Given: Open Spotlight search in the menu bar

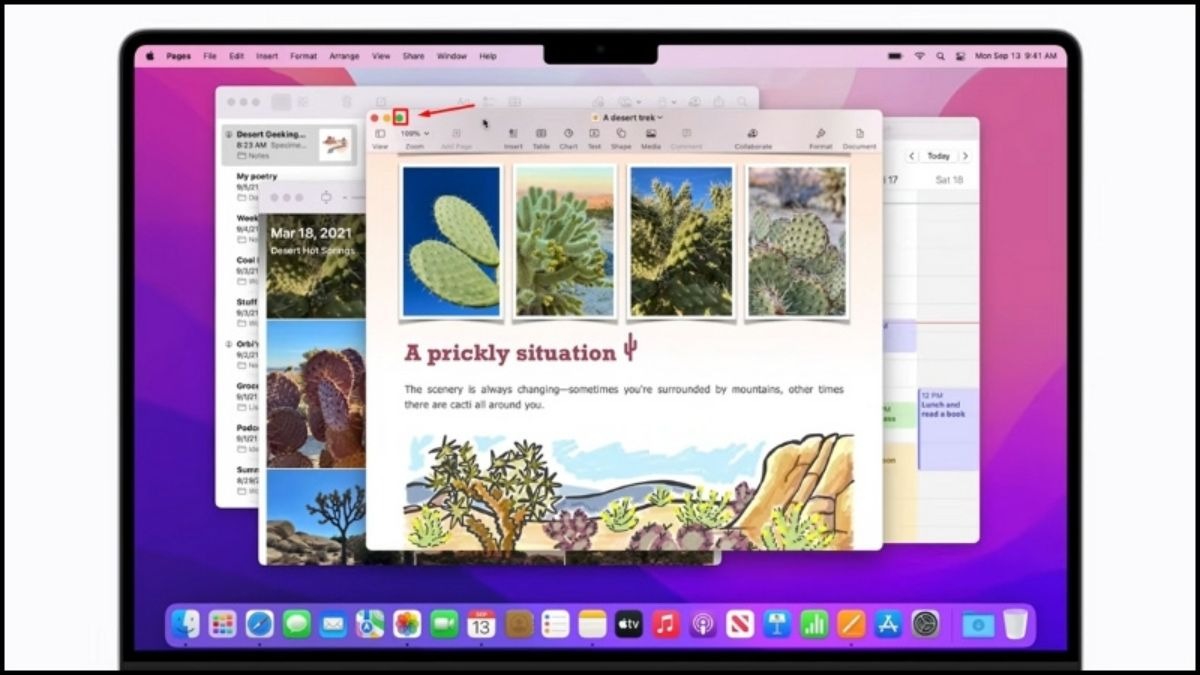Looking at the screenshot, I should click(x=940, y=56).
